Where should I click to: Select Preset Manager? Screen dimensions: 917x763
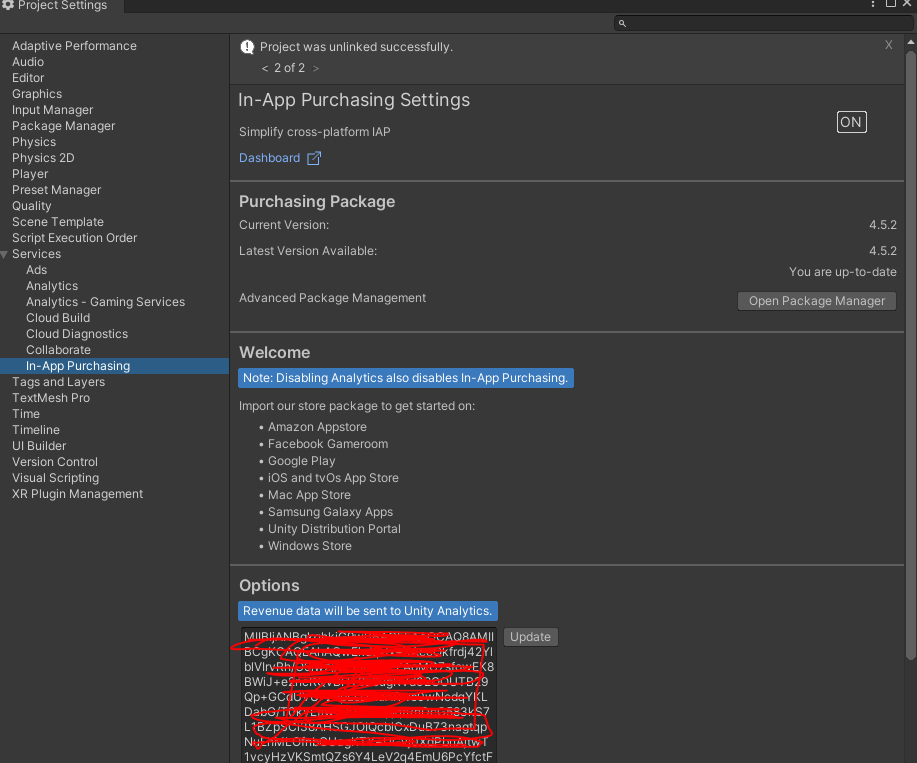click(x=57, y=189)
